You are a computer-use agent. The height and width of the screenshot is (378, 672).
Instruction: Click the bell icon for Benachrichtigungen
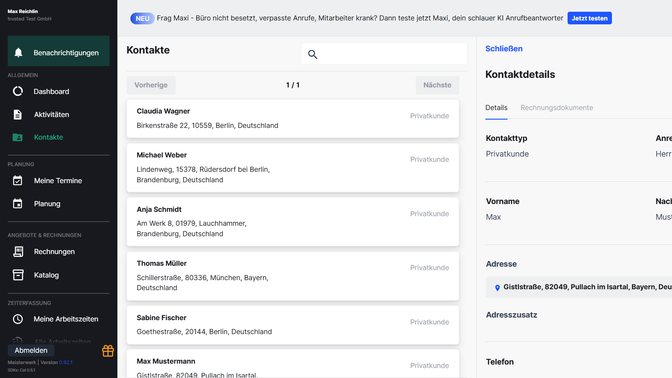click(18, 52)
